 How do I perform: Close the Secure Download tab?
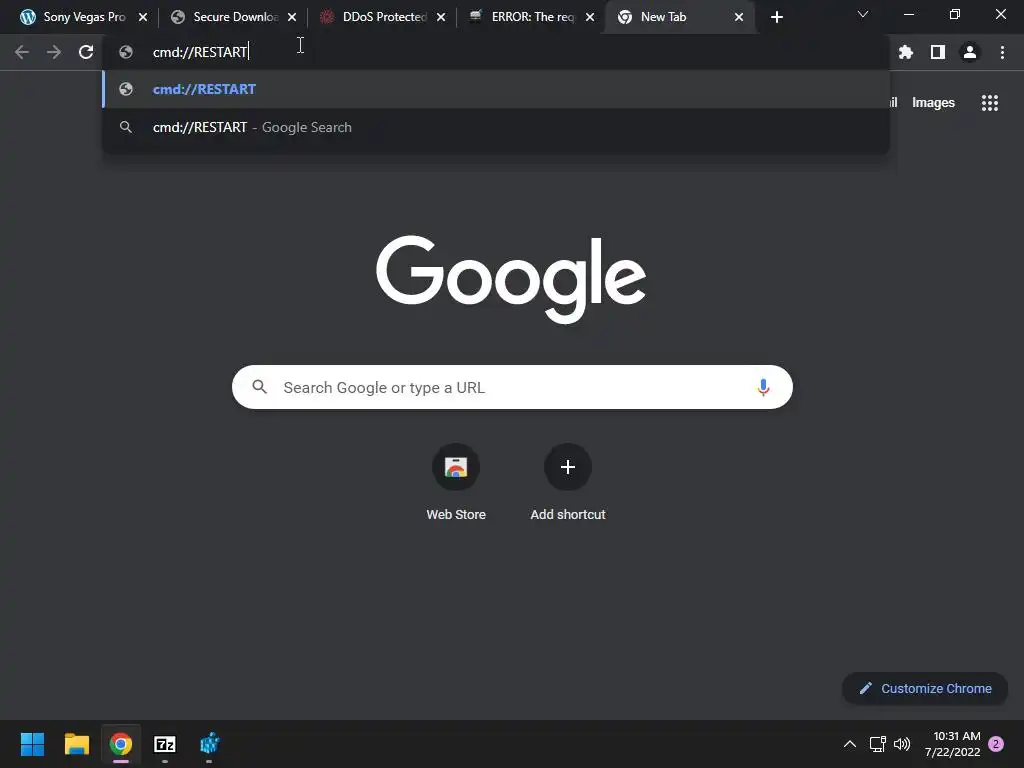tap(292, 17)
